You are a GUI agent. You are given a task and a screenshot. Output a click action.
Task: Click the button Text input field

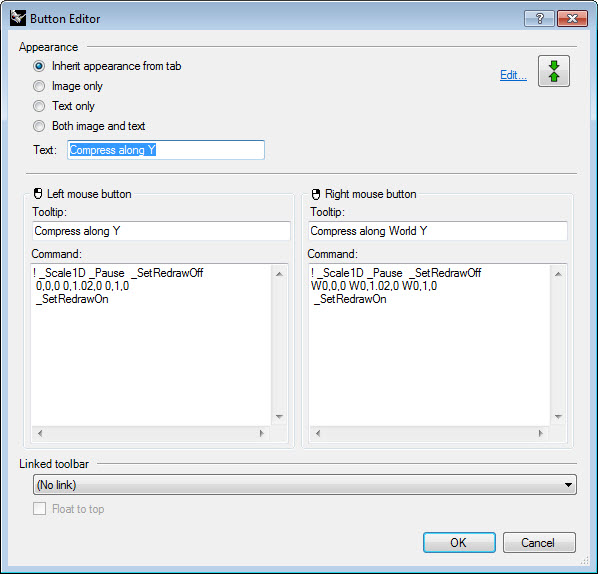click(x=166, y=150)
